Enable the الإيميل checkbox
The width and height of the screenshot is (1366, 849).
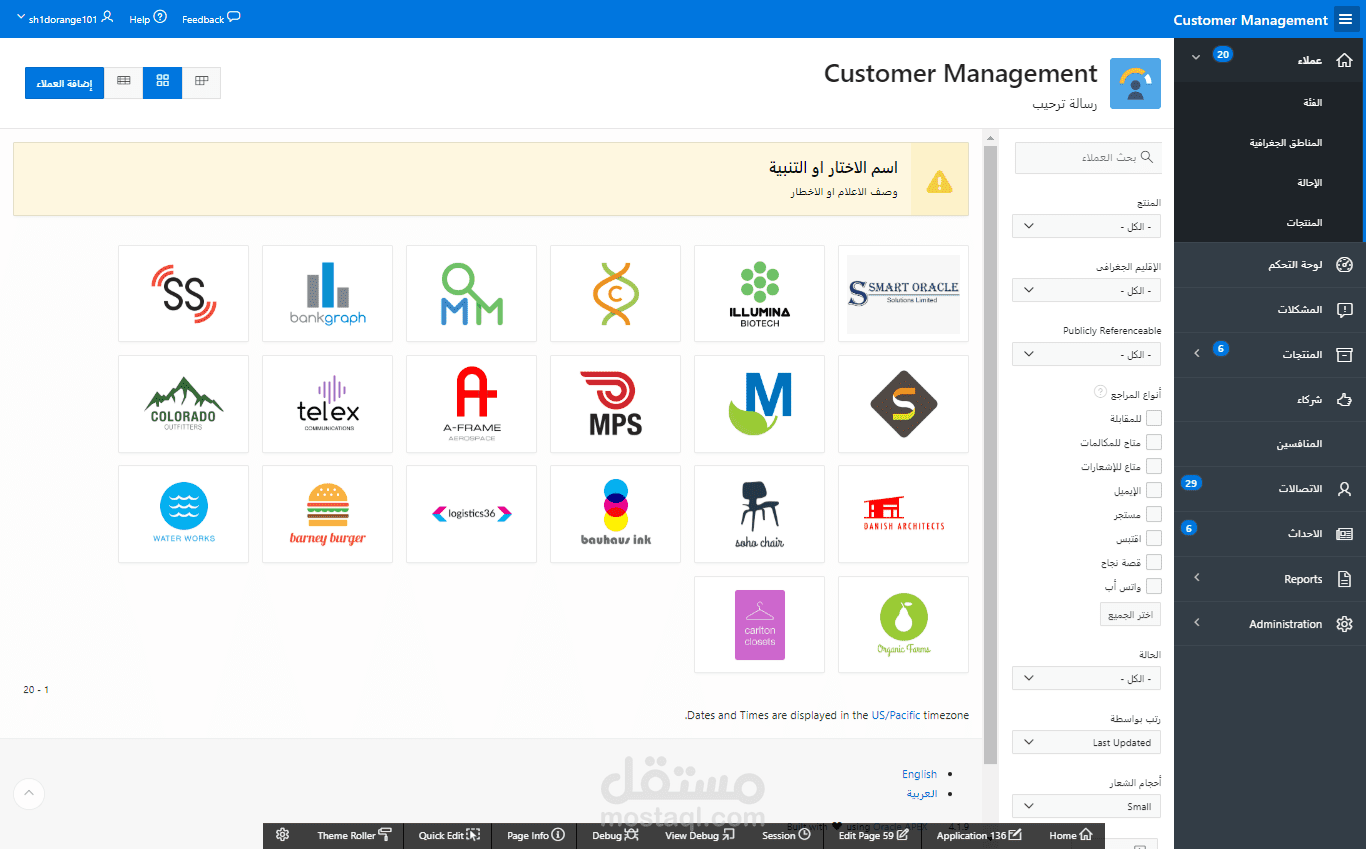click(1154, 490)
